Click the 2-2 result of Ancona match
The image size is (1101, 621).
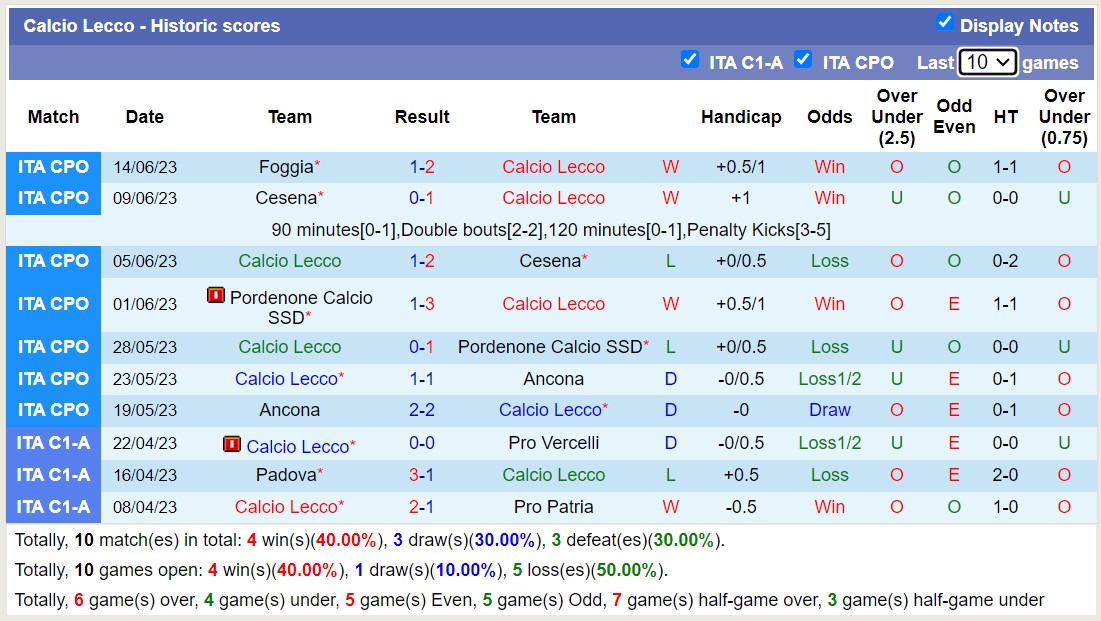[x=422, y=410]
